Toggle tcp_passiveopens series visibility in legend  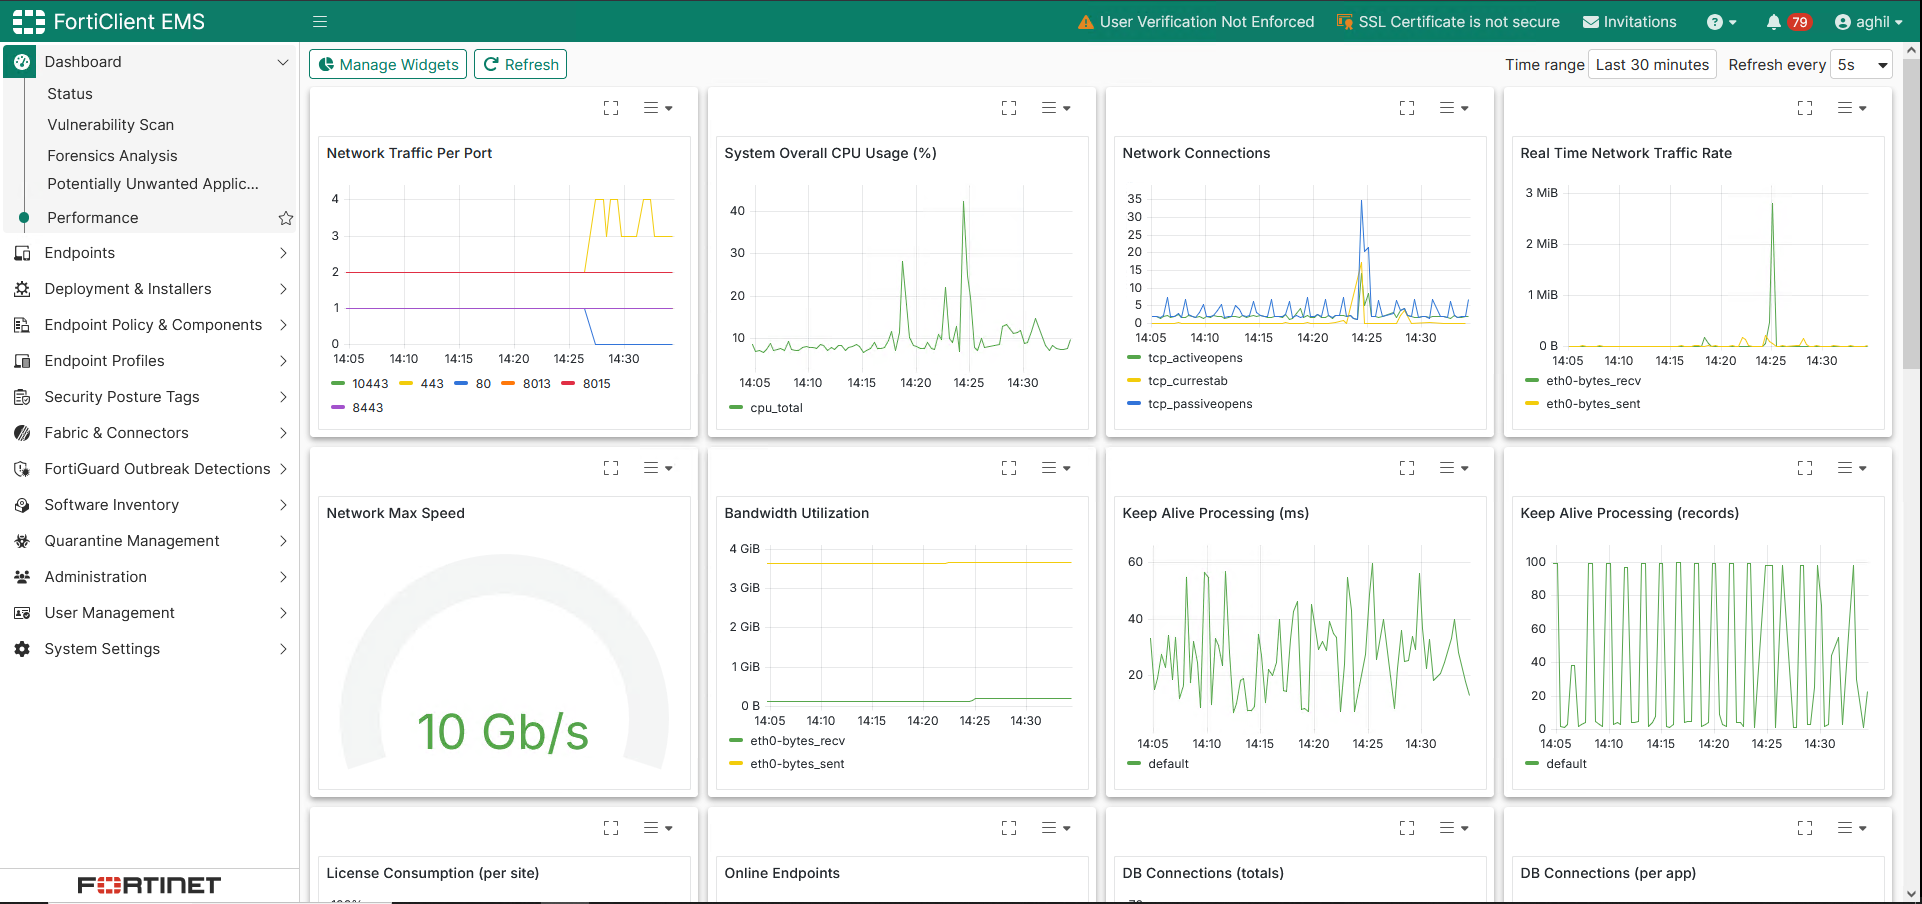pyautogui.click(x=1200, y=404)
